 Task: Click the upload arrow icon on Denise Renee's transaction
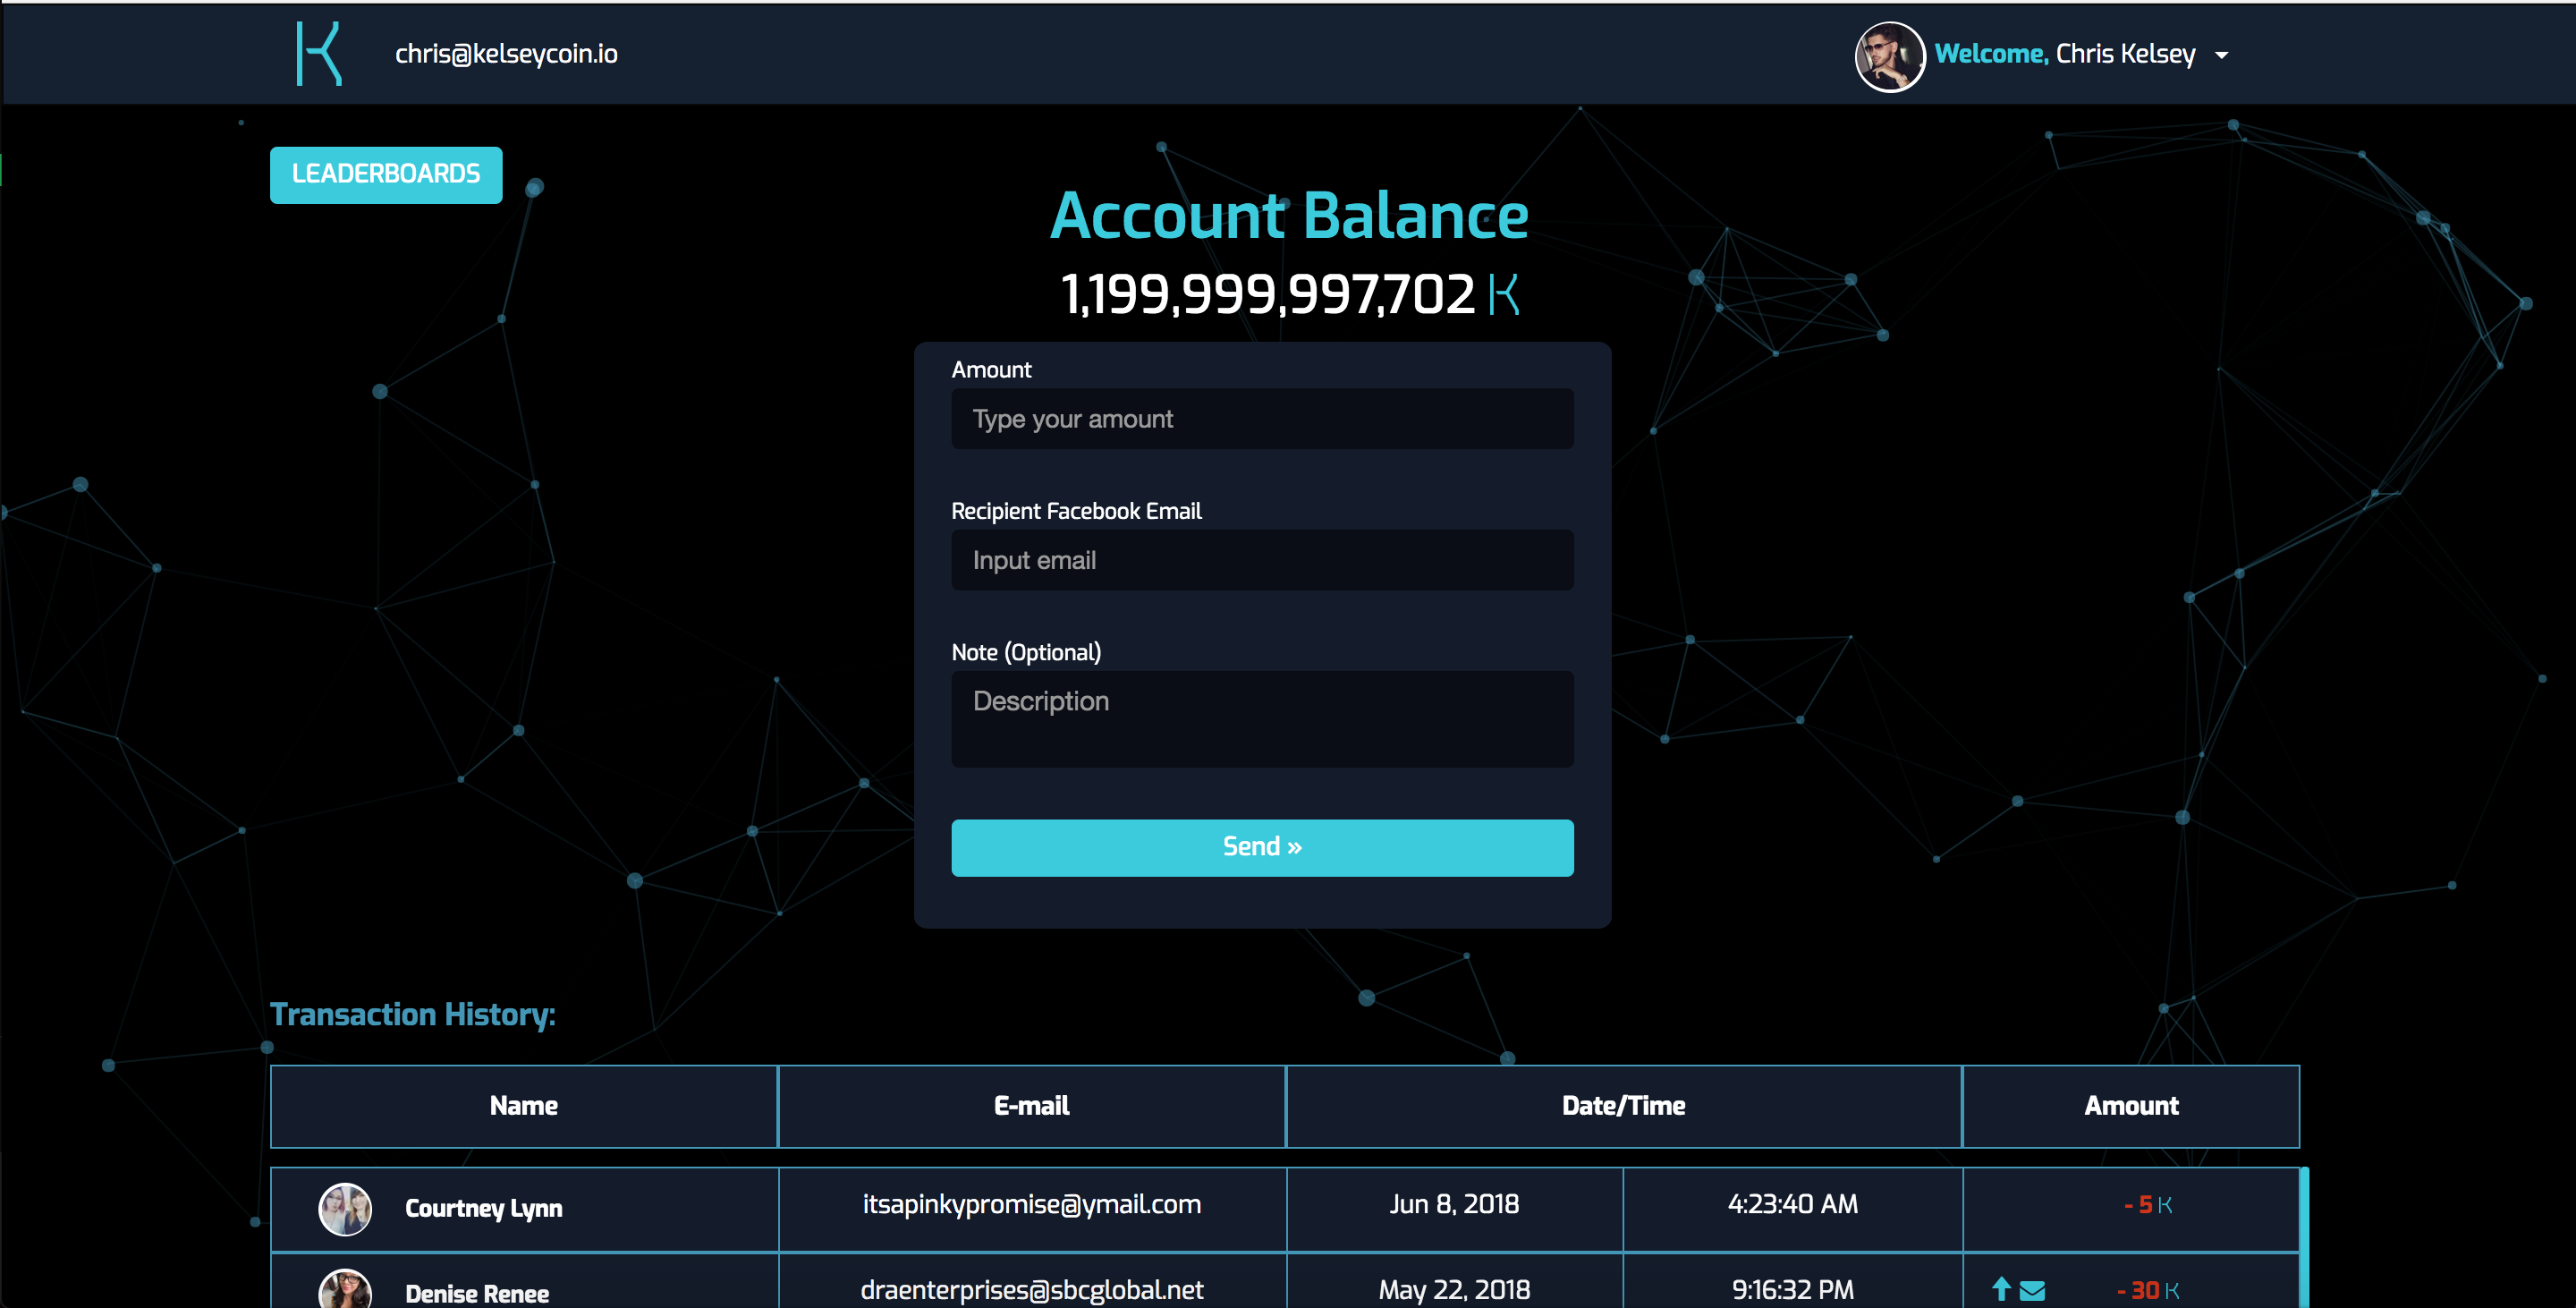click(x=2002, y=1290)
